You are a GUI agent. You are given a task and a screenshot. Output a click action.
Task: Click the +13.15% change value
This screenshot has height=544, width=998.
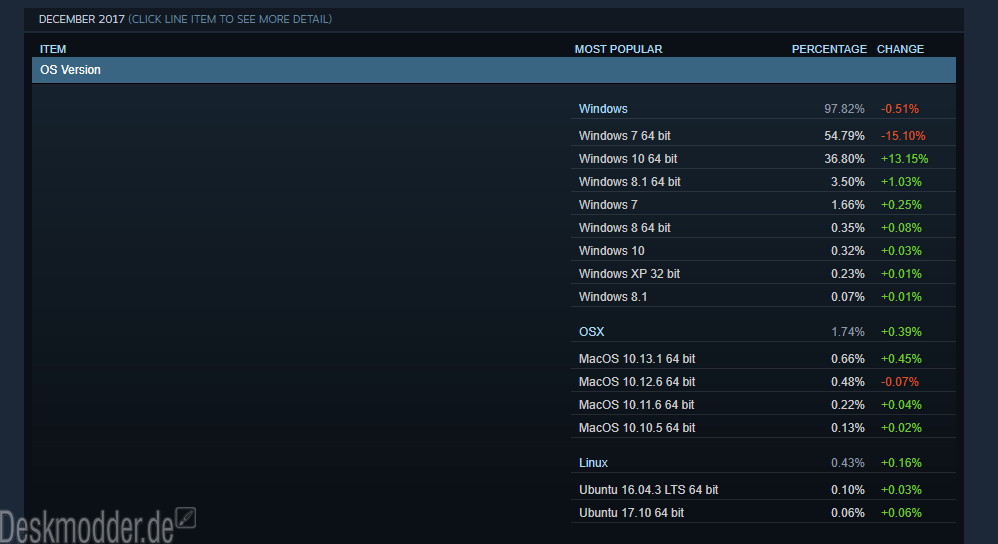[904, 158]
